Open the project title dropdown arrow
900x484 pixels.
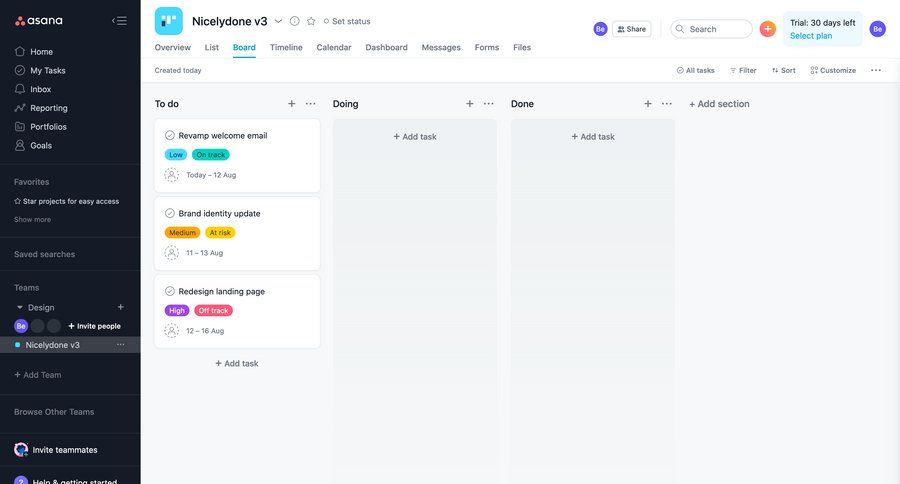click(278, 21)
